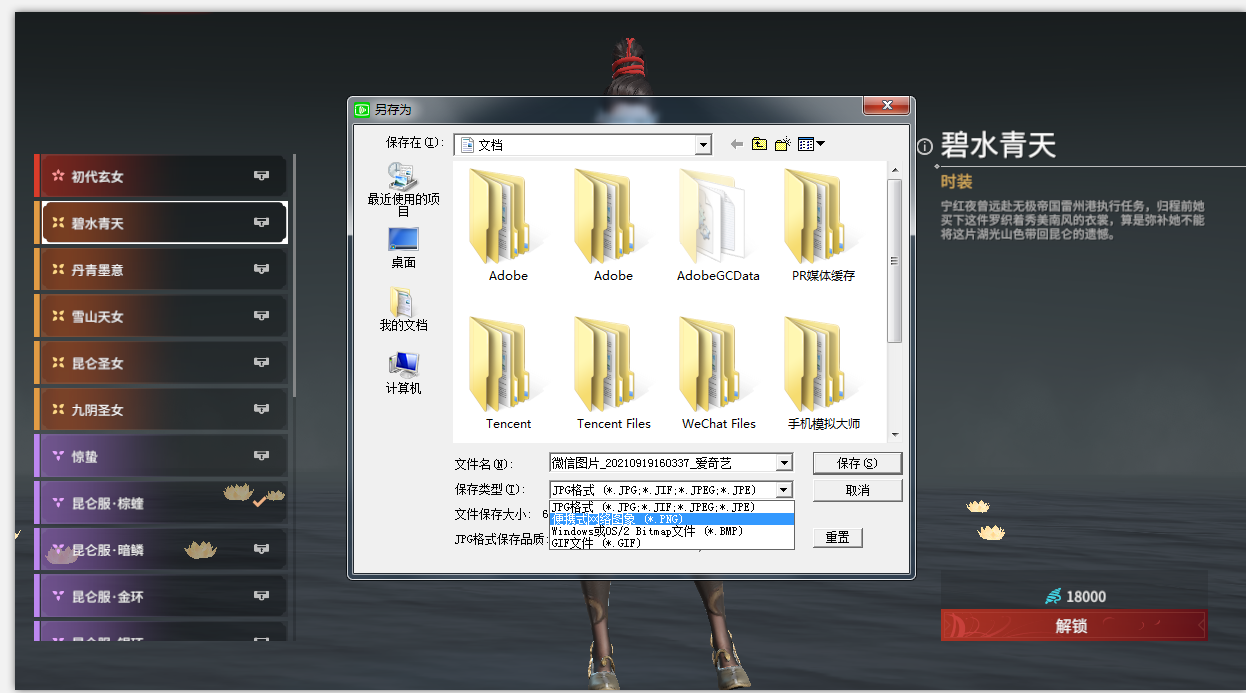
Task: Select the 昆仑服·棕螳 outfit
Action: click(161, 503)
